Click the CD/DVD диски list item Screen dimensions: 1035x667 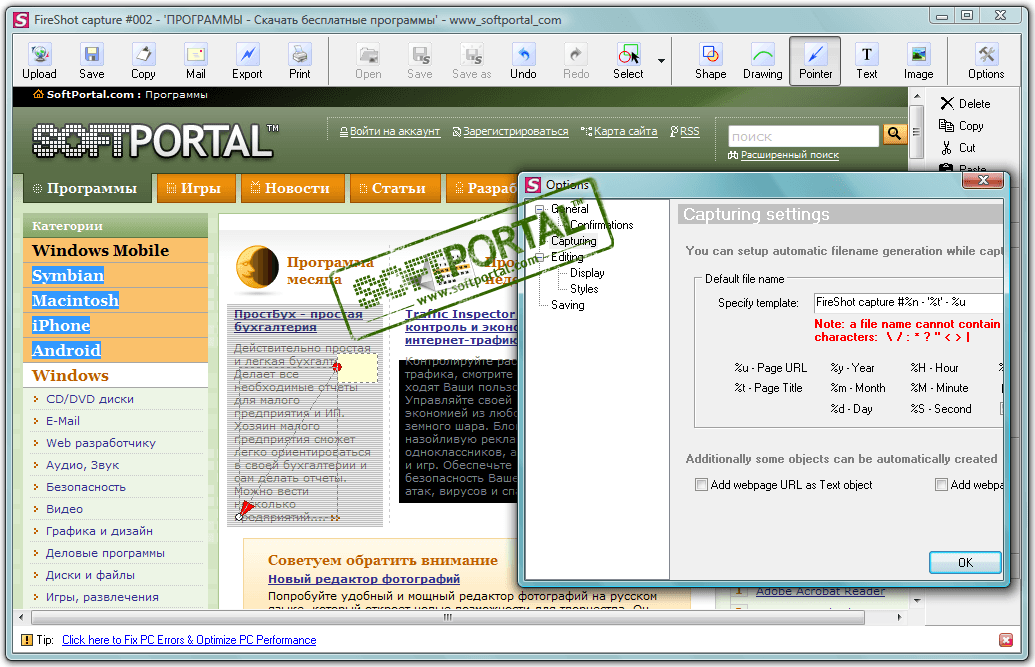tap(90, 399)
